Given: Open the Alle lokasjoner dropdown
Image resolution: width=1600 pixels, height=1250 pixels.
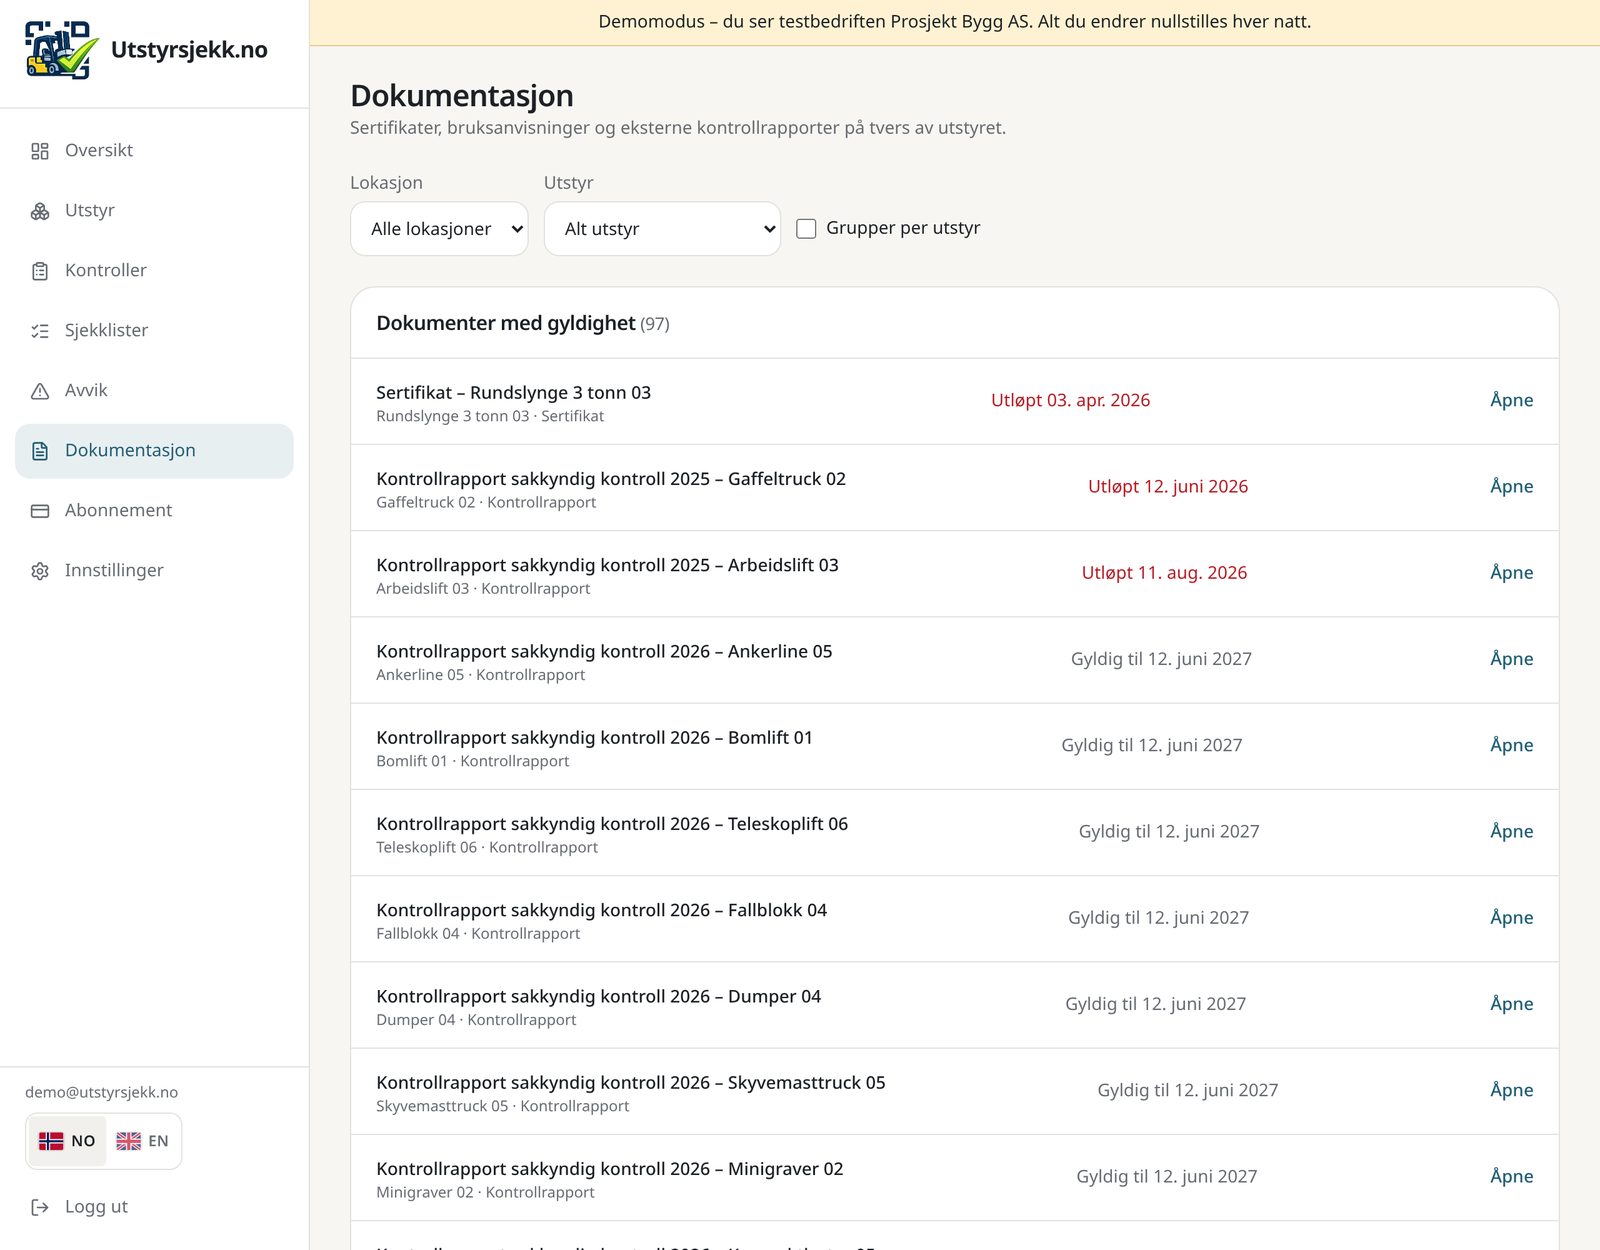Looking at the screenshot, I should point(439,229).
